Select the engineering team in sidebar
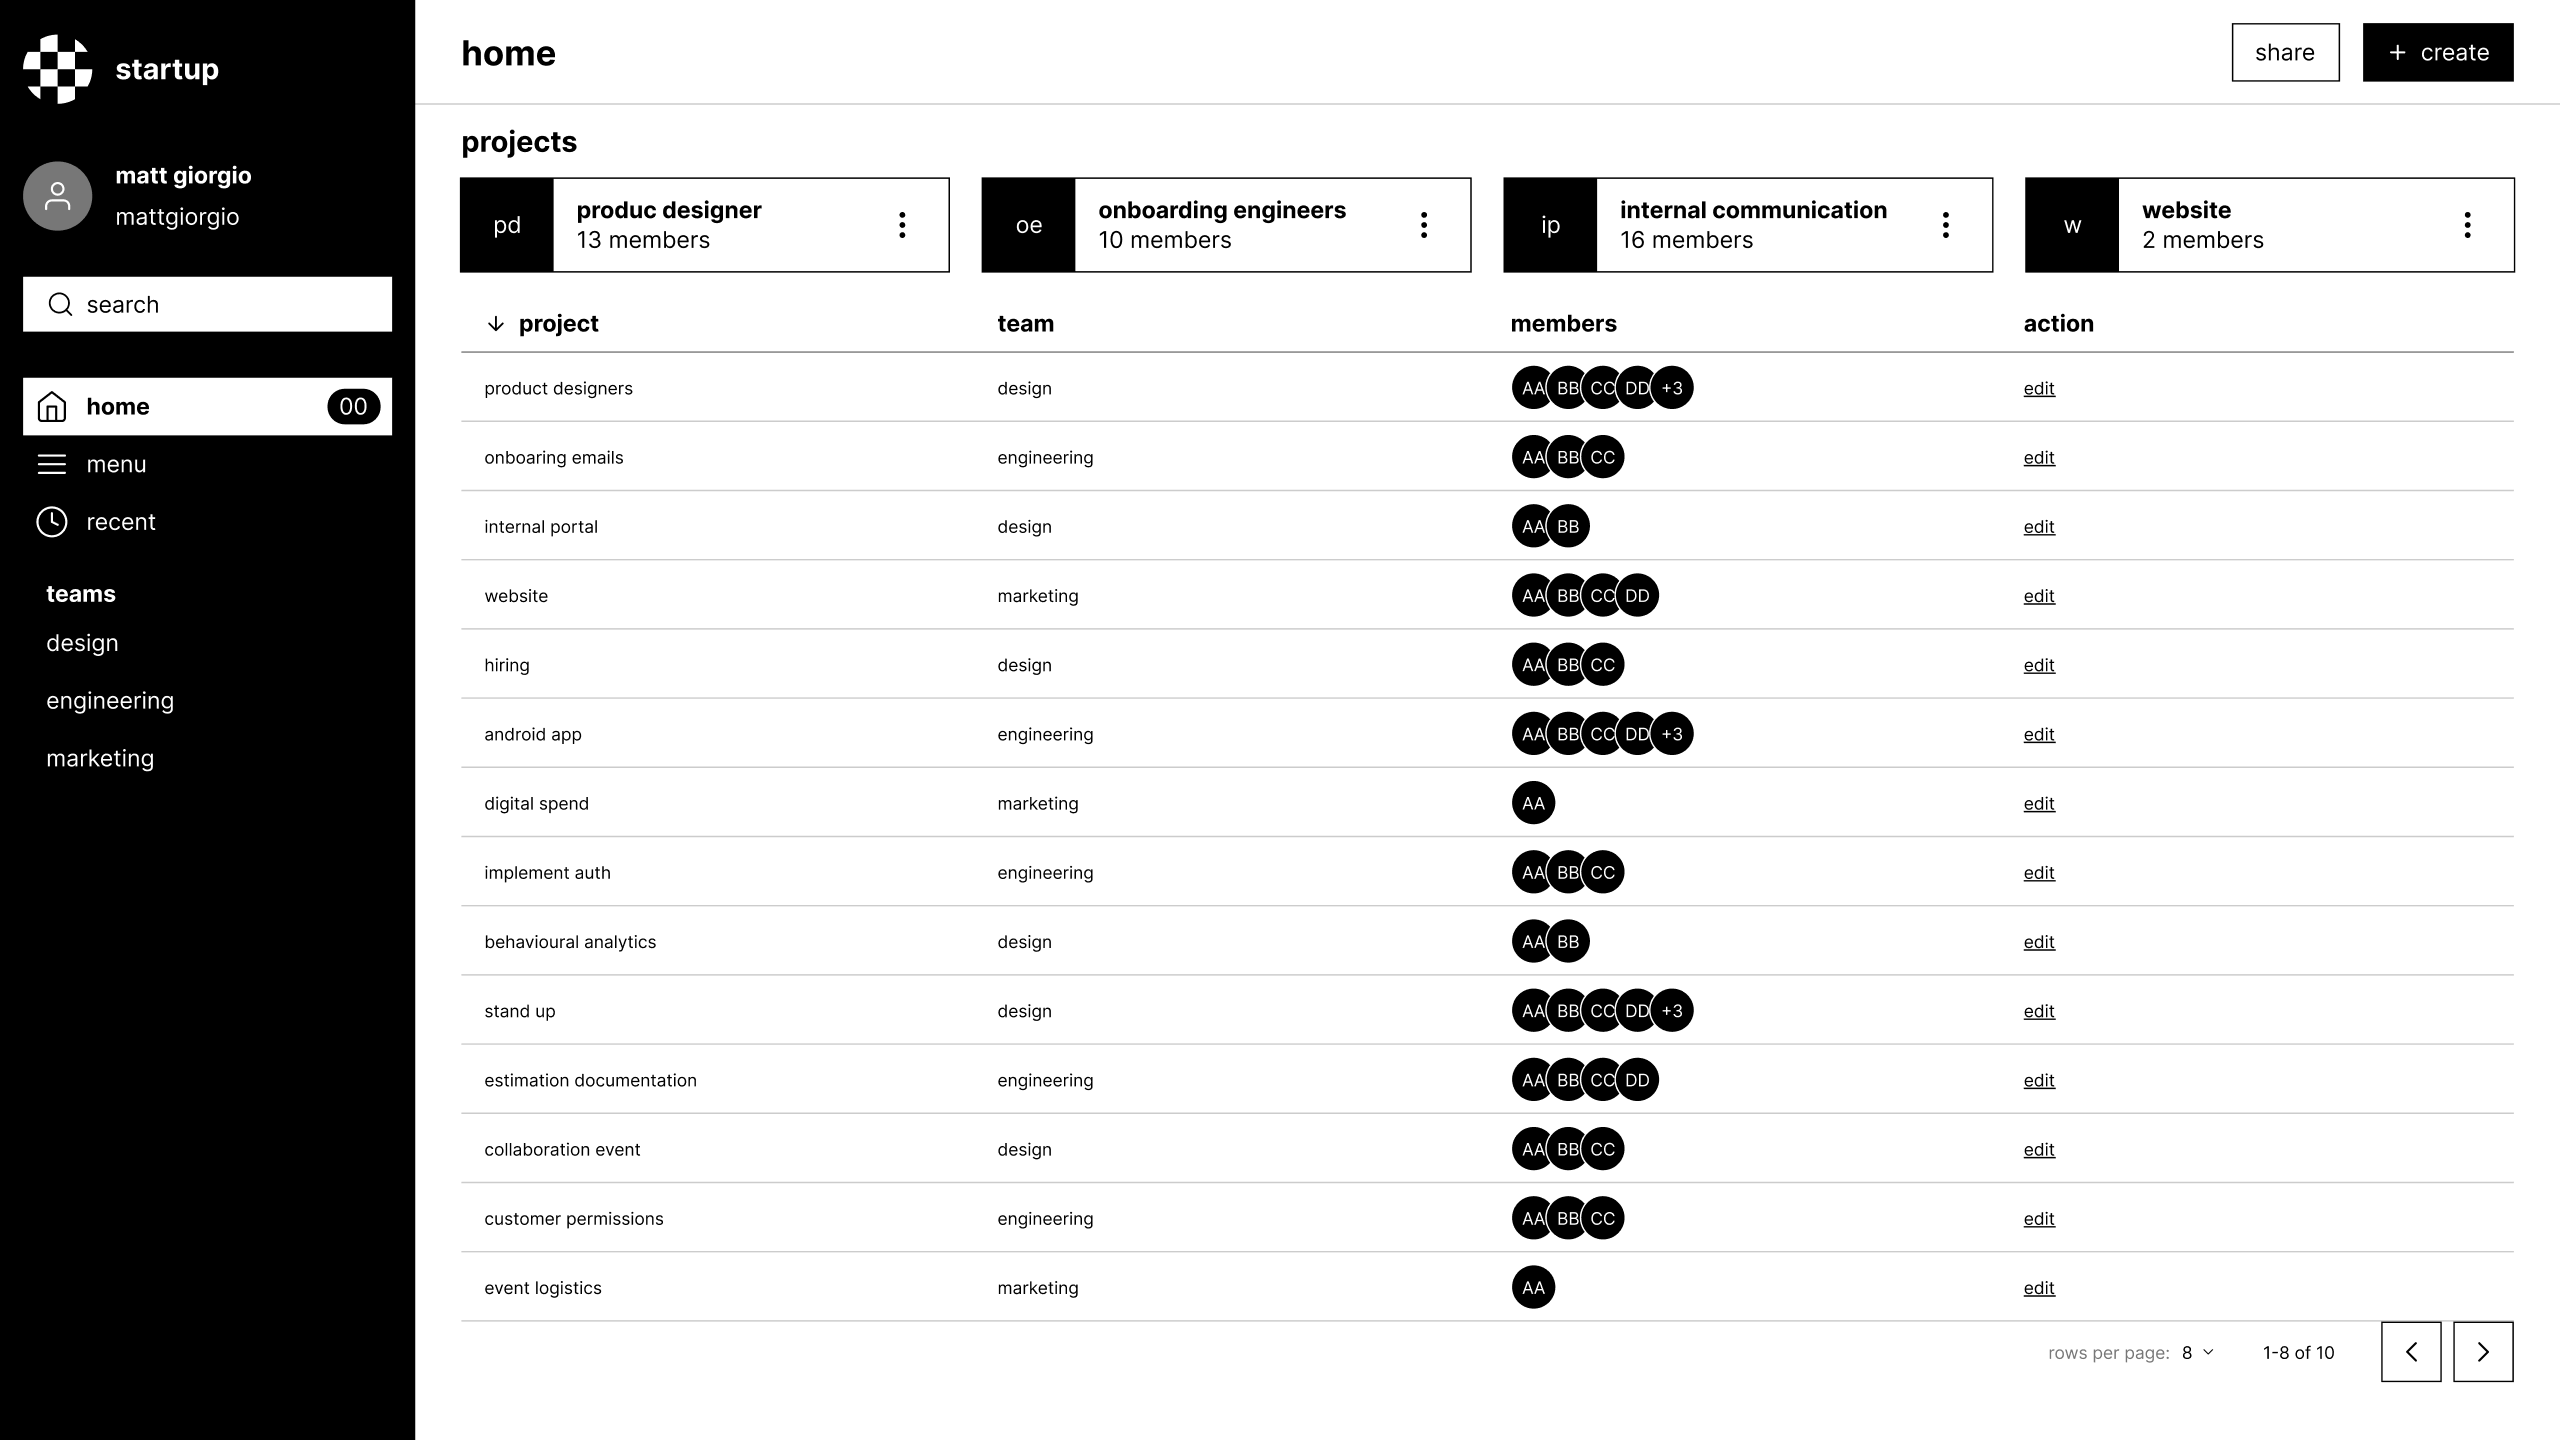 (x=110, y=700)
